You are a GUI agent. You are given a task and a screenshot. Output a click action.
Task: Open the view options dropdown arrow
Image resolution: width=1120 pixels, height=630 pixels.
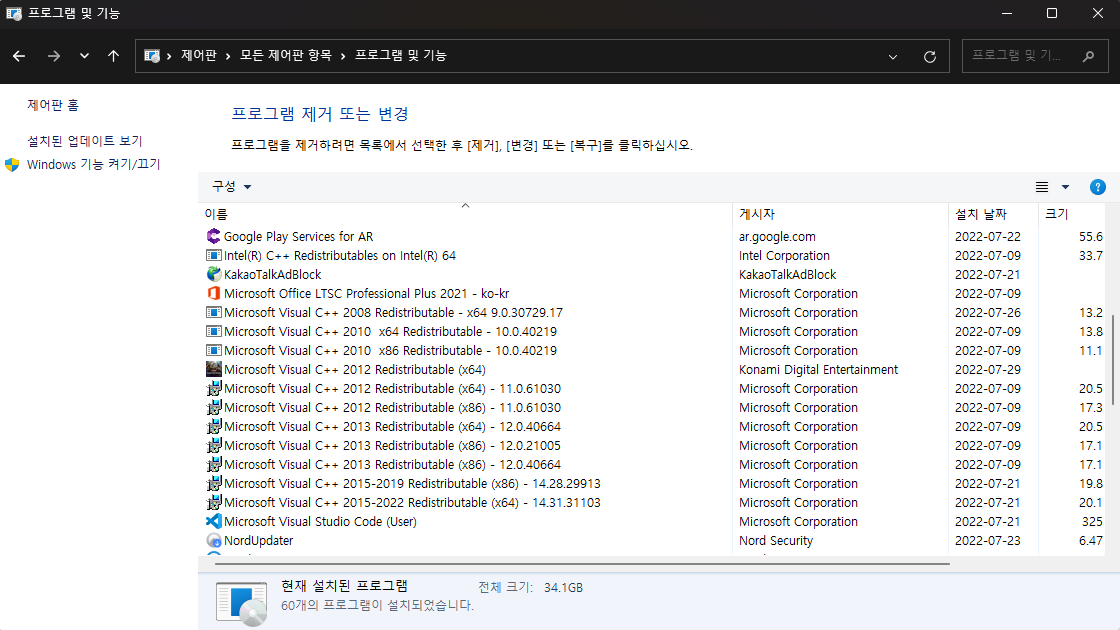coord(1065,187)
